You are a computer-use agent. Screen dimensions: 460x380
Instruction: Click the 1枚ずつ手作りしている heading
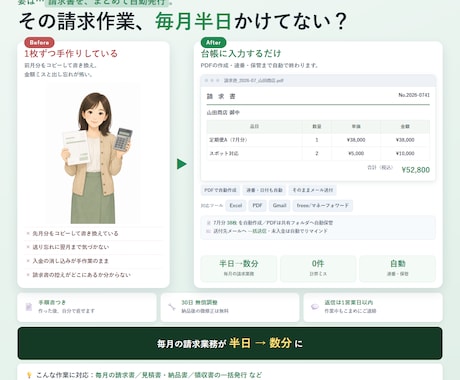[x=71, y=54]
